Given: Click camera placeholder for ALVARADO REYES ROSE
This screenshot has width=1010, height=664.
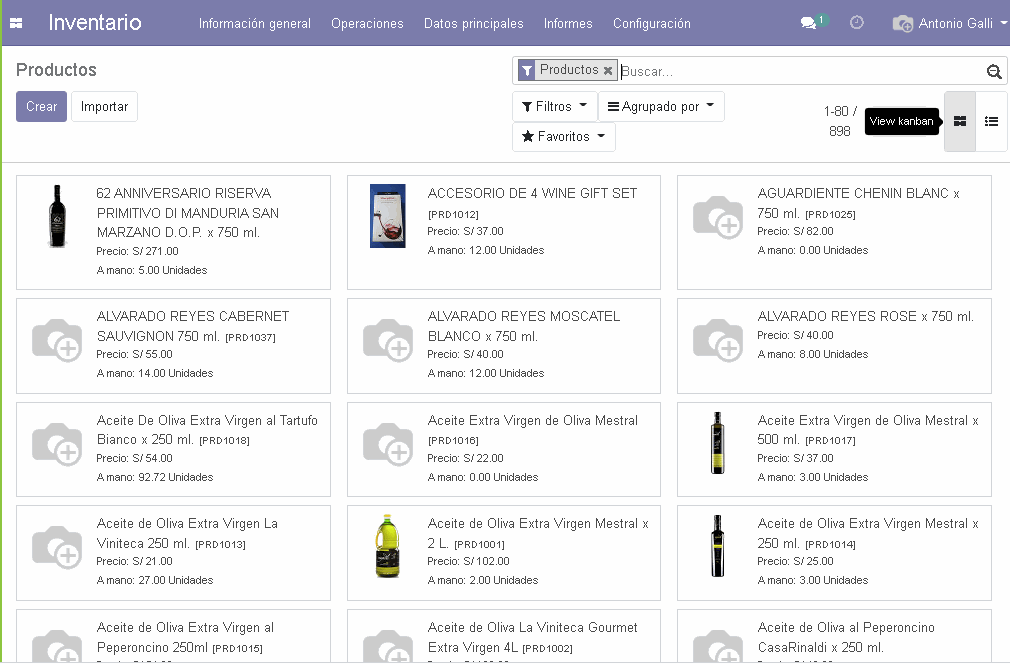Looking at the screenshot, I should (x=717, y=339).
